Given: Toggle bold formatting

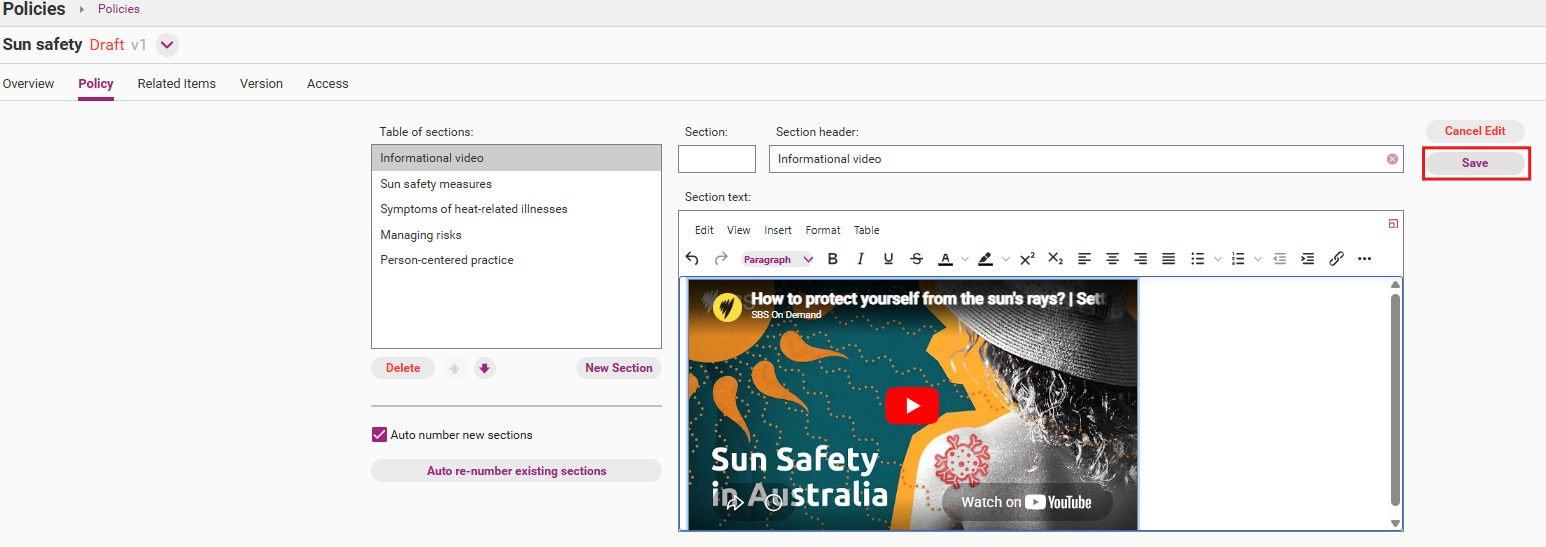Looking at the screenshot, I should (832, 259).
